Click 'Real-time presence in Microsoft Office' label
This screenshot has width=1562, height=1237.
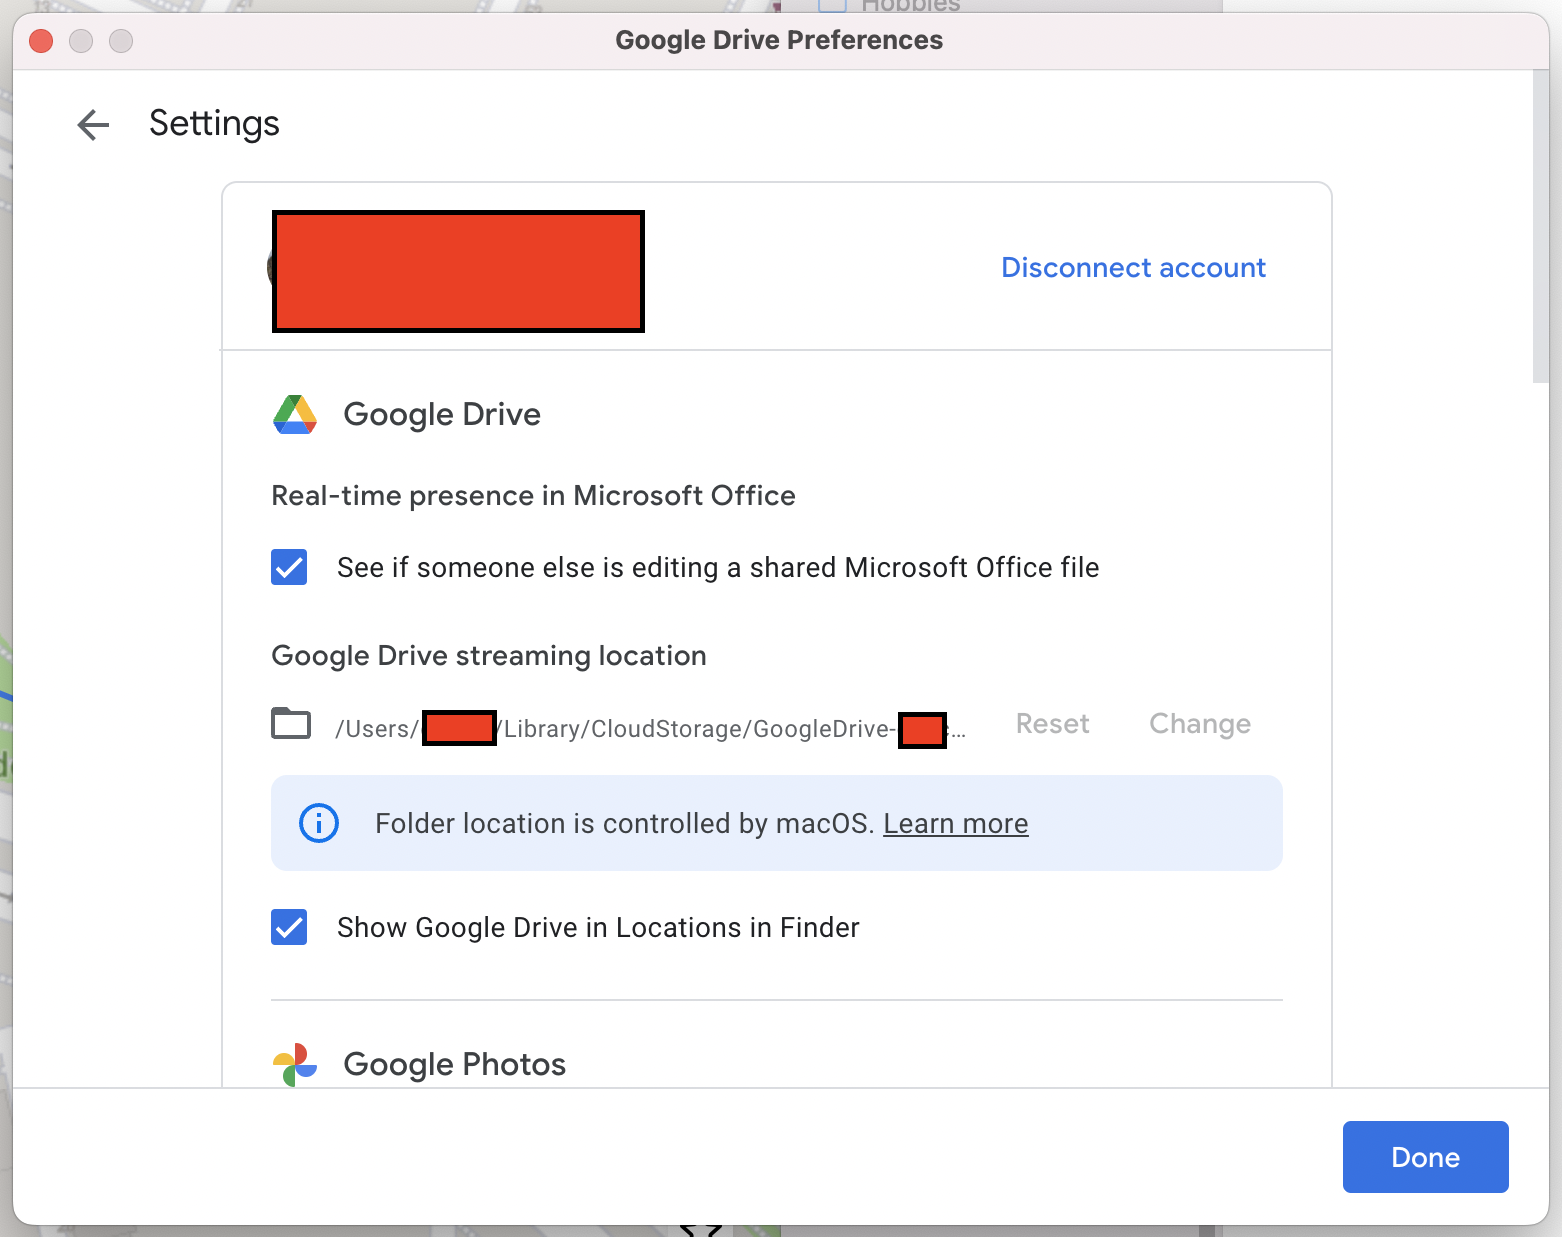(x=533, y=496)
